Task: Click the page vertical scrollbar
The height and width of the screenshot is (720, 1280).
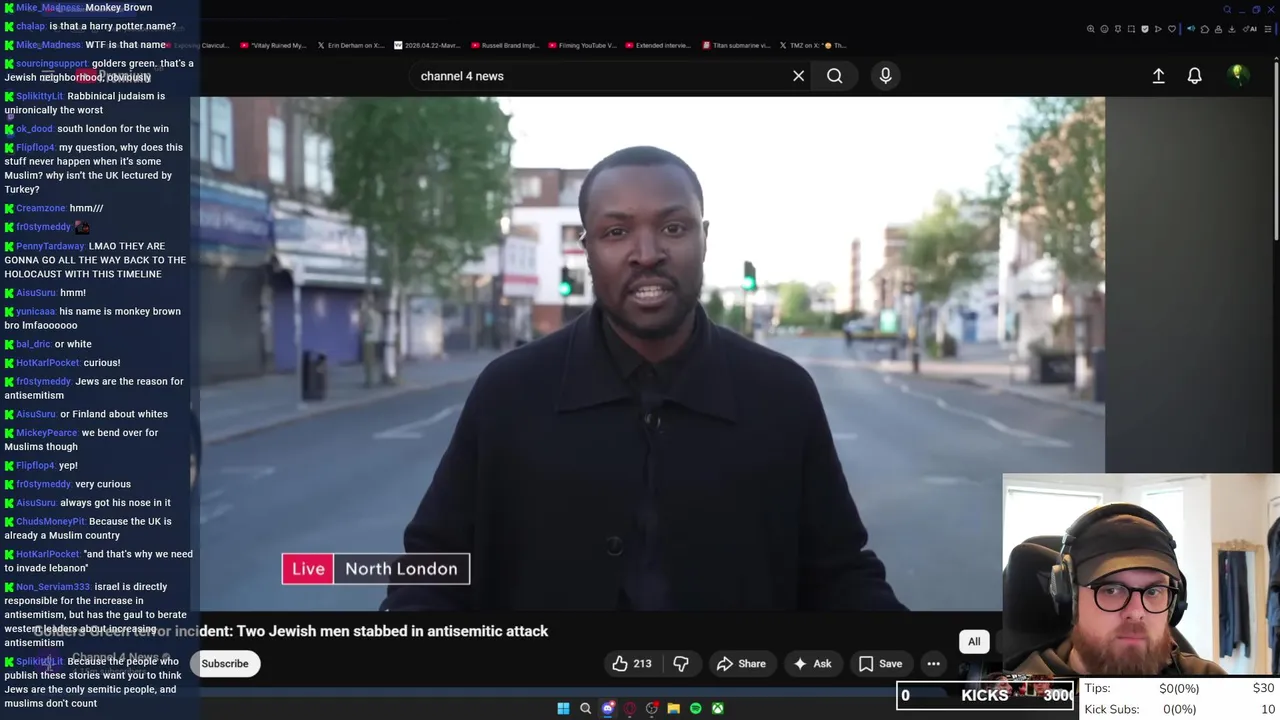Action: 1275,150
